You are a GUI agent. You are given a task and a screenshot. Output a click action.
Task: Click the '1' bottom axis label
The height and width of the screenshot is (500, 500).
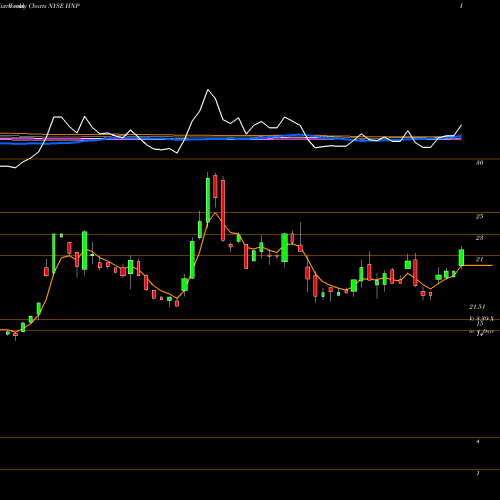478,473
